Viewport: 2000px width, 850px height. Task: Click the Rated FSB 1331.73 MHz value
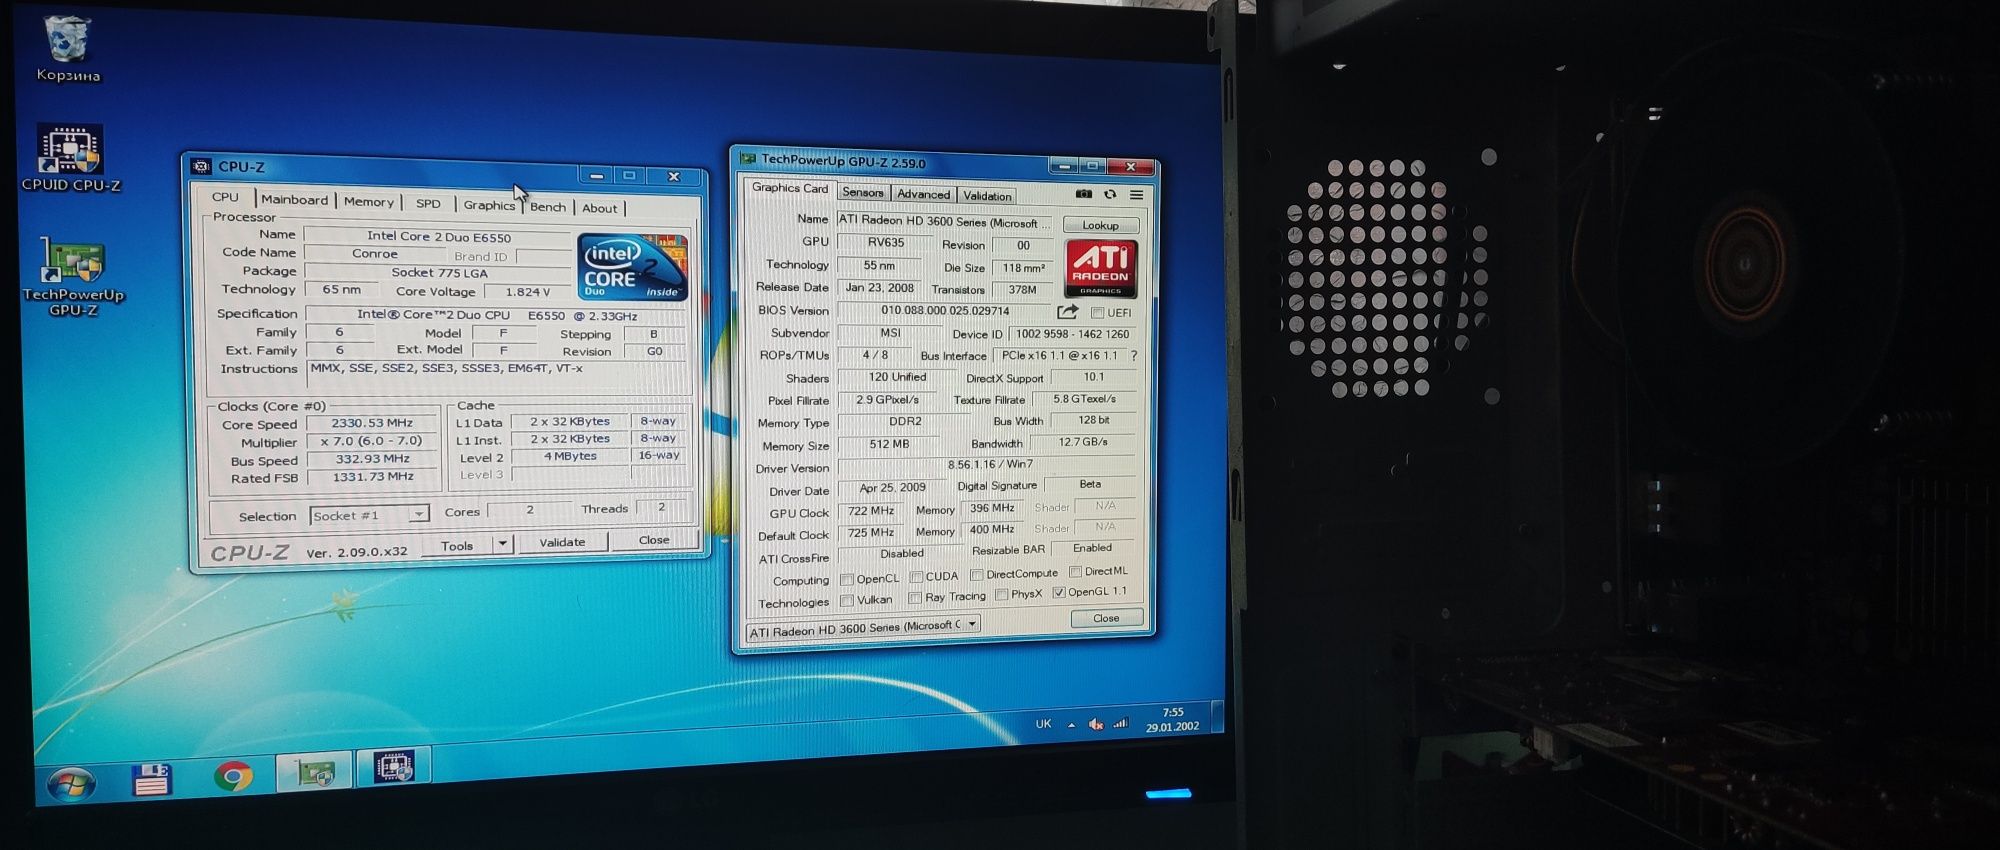click(372, 477)
